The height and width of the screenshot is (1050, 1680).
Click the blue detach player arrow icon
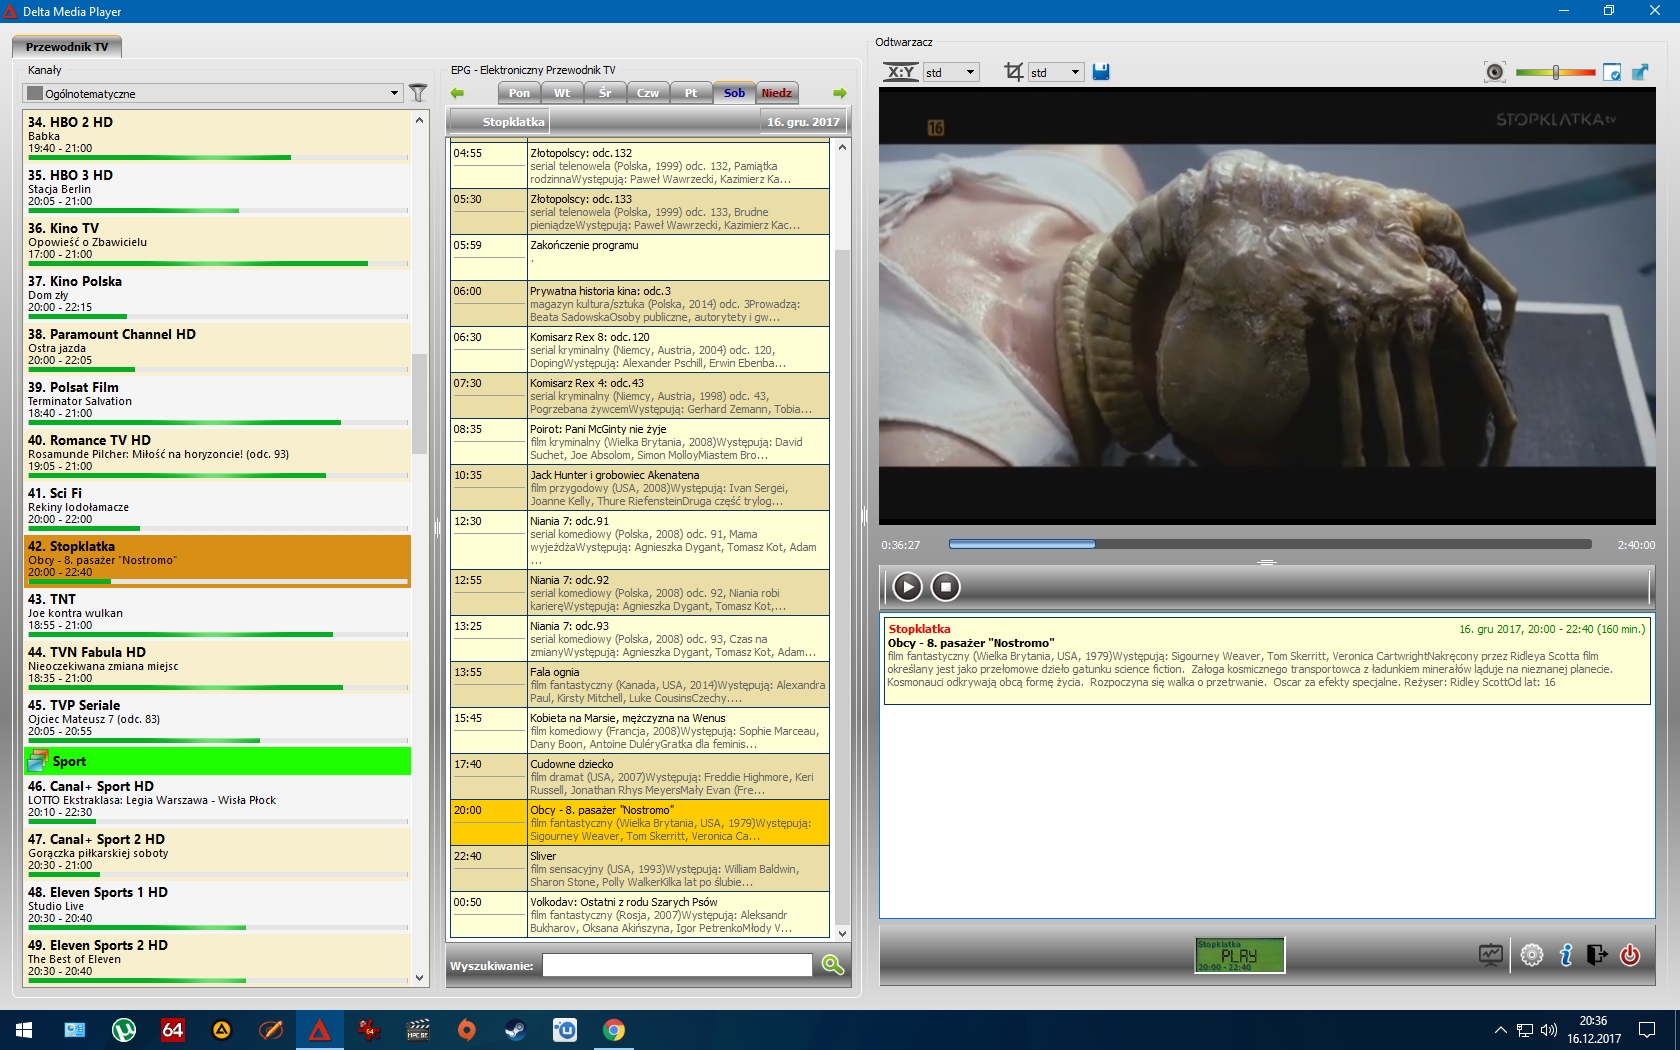[x=1640, y=72]
